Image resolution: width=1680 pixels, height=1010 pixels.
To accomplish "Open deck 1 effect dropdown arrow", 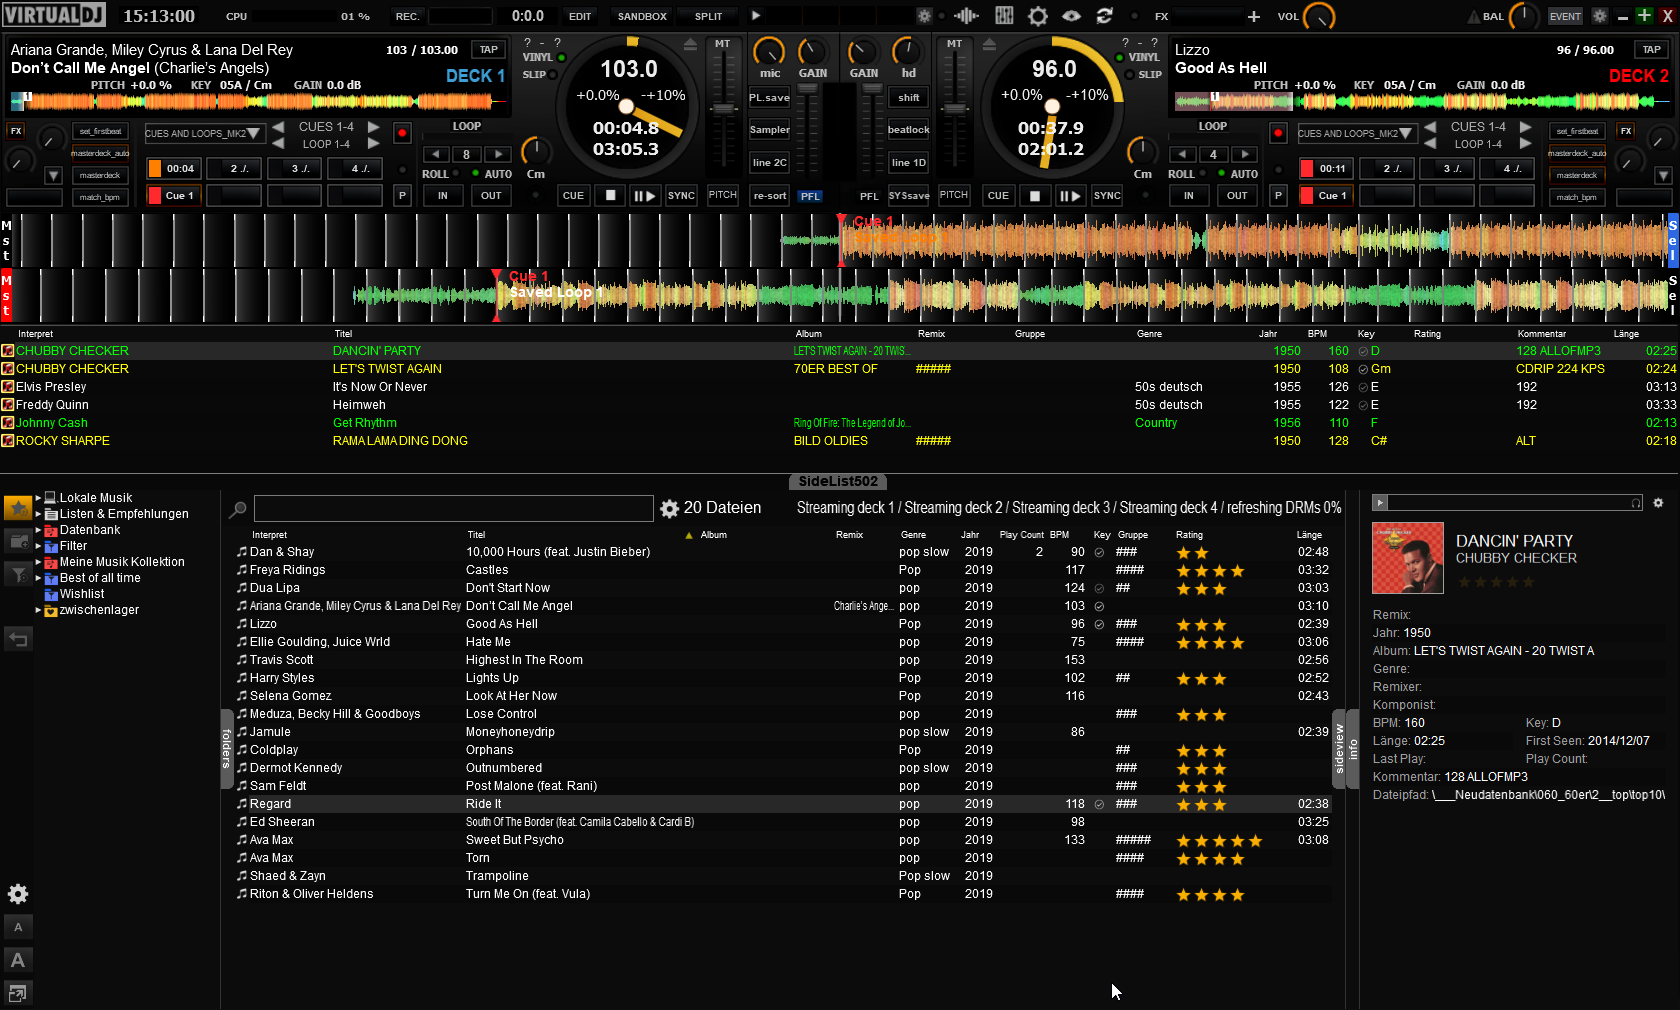I will [54, 176].
